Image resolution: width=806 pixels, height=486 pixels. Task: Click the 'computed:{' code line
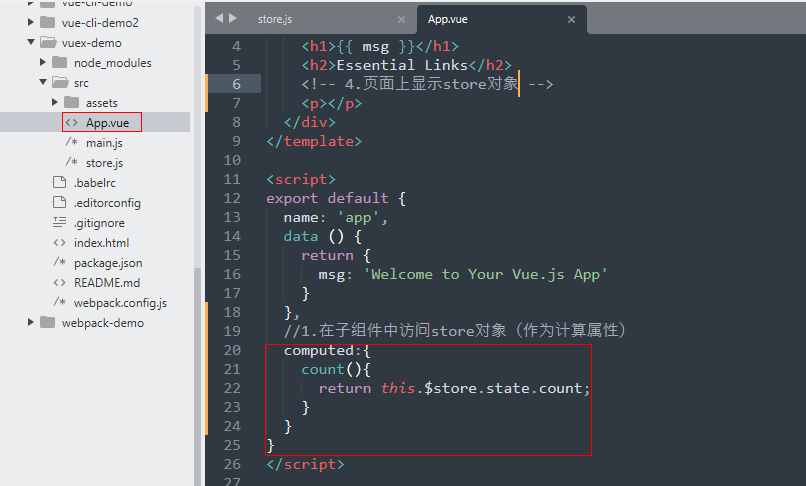pos(327,350)
